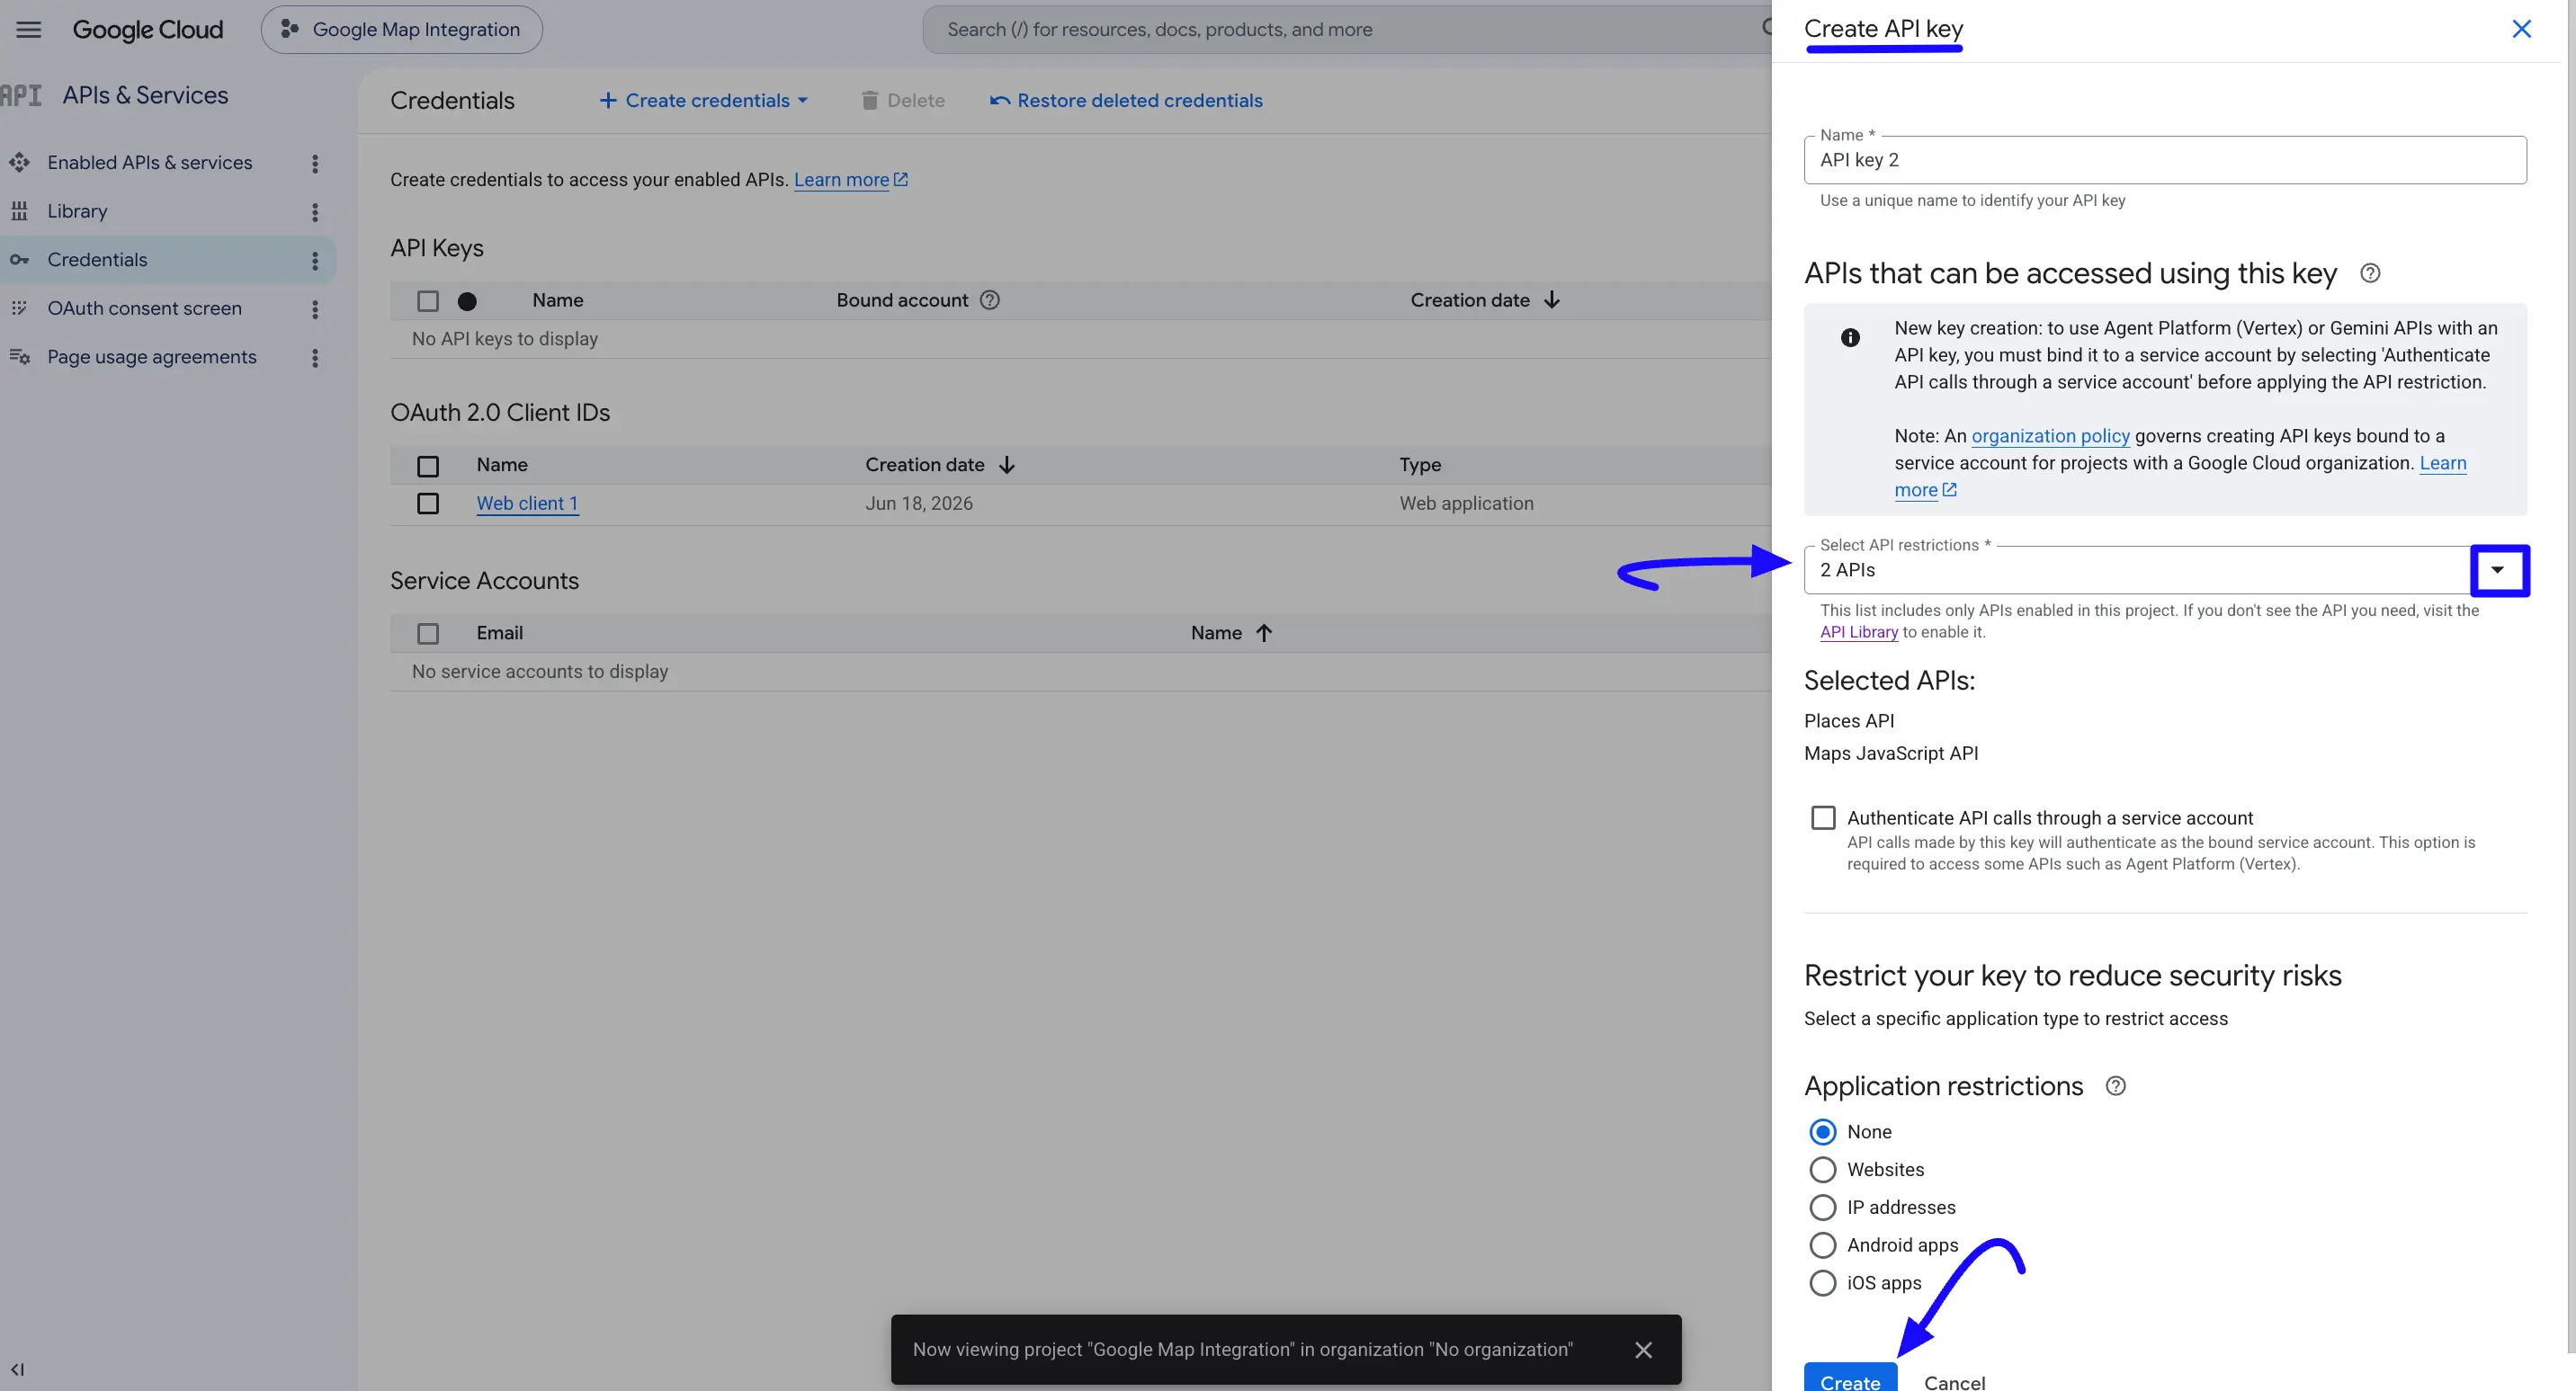2576x1391 pixels.
Task: Click the Web application type cell
Action: pyautogui.click(x=1466, y=503)
